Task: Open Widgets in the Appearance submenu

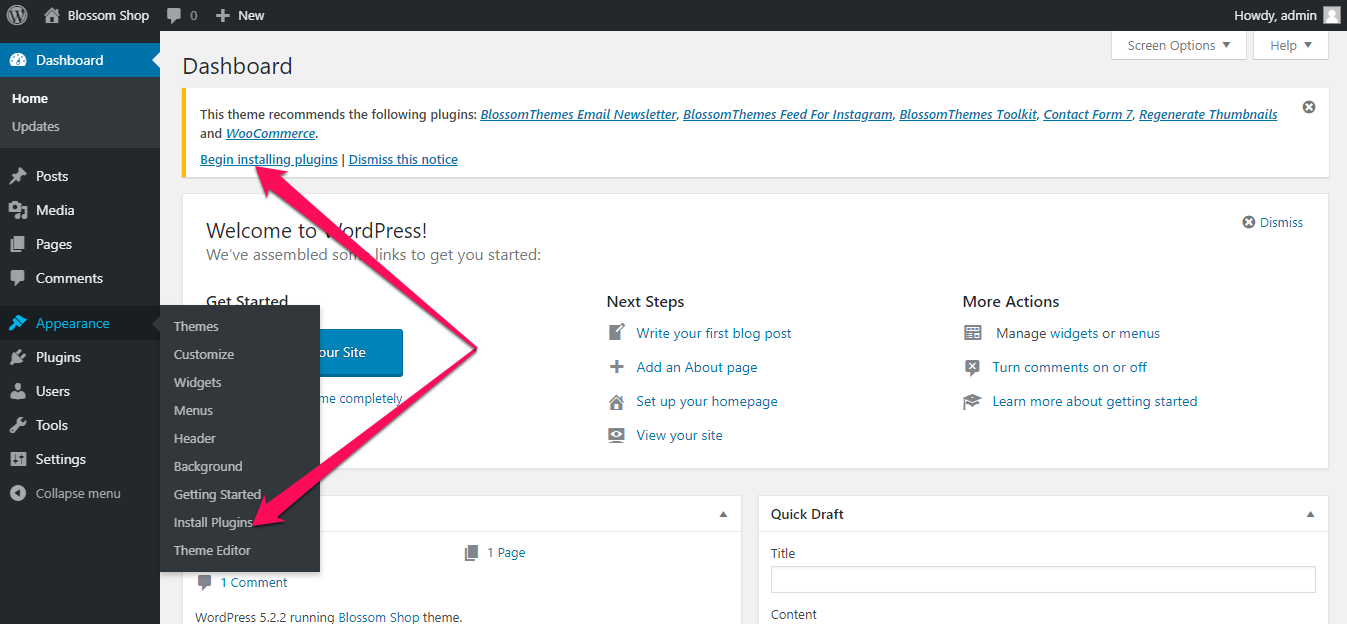Action: 198,382
